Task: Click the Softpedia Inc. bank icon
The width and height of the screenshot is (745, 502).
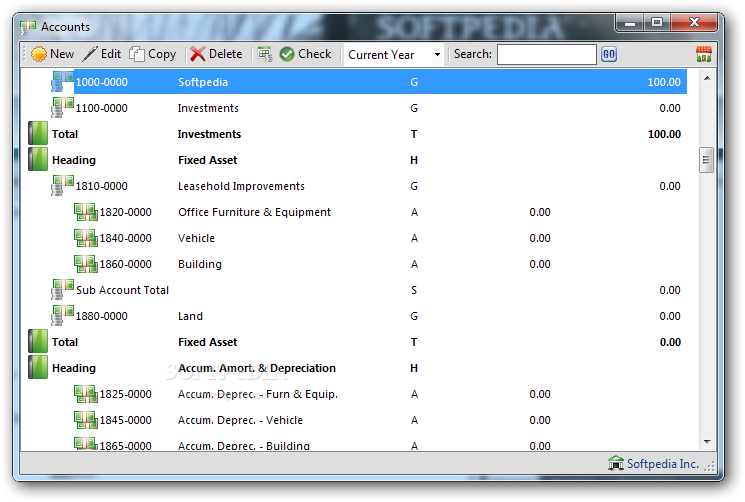Action: click(x=616, y=463)
